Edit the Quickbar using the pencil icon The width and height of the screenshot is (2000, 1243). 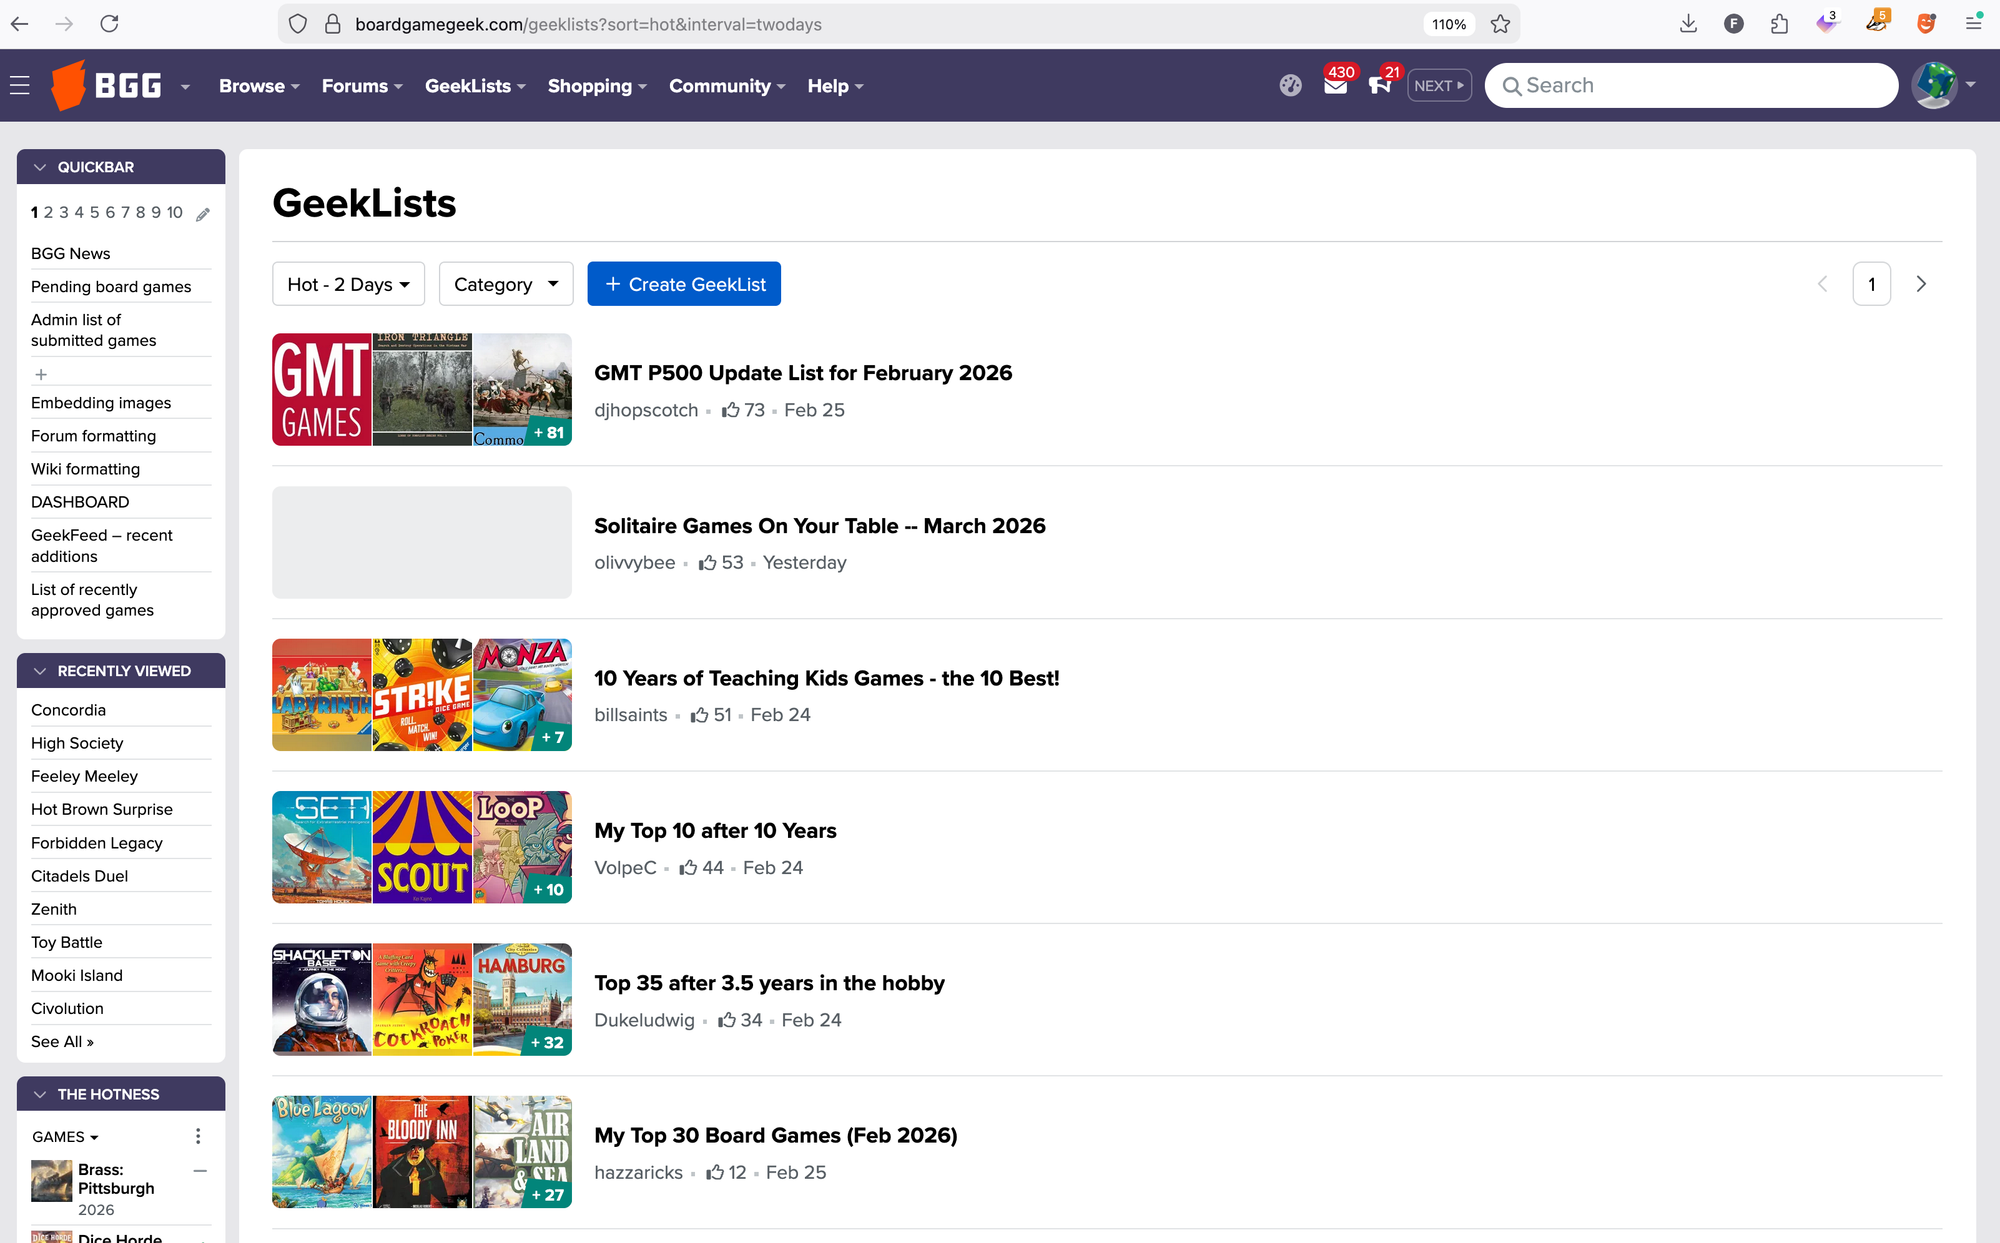(203, 213)
